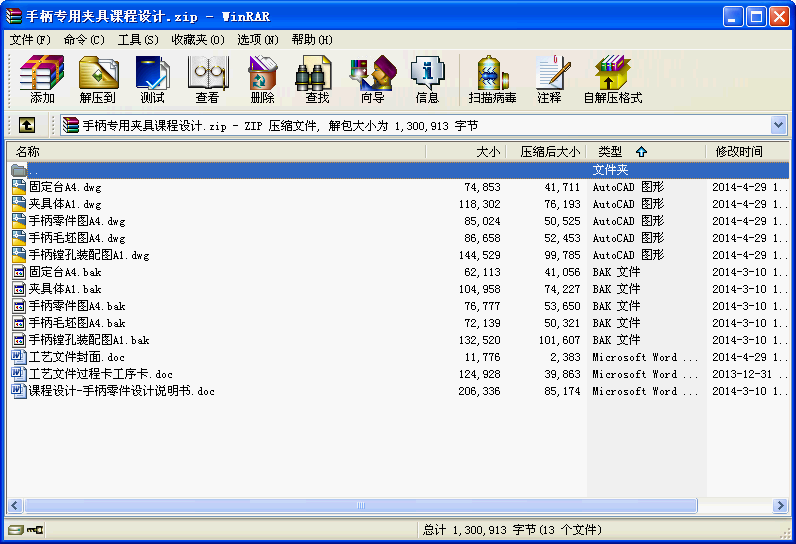
Task: Click the 解压到 (Extract To) icon
Action: (x=98, y=79)
